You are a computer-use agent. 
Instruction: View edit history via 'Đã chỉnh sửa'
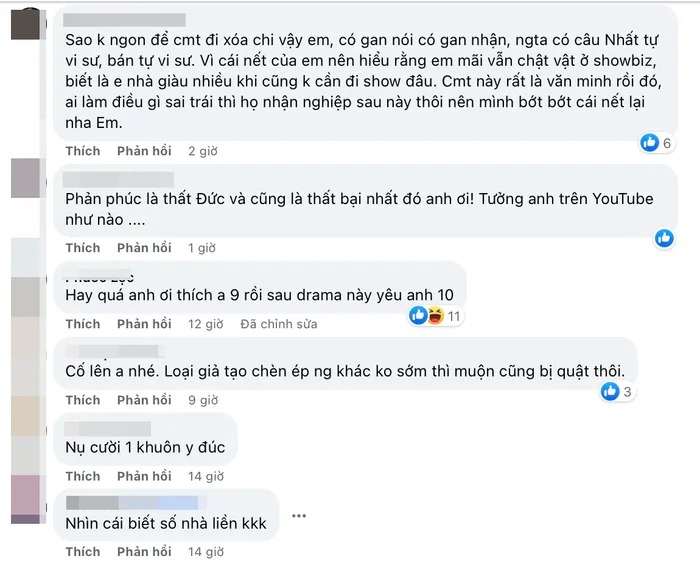point(279,324)
